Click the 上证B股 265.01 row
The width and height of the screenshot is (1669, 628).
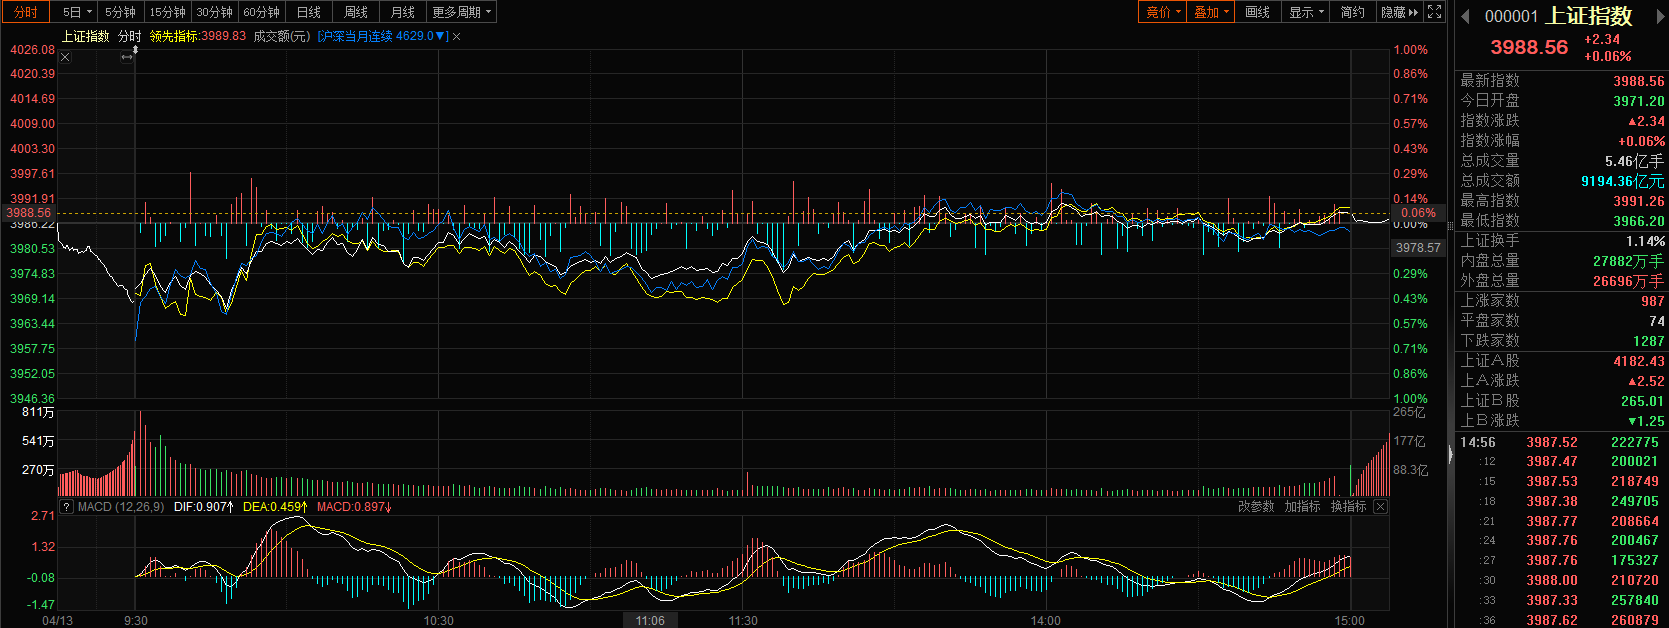click(x=1562, y=401)
